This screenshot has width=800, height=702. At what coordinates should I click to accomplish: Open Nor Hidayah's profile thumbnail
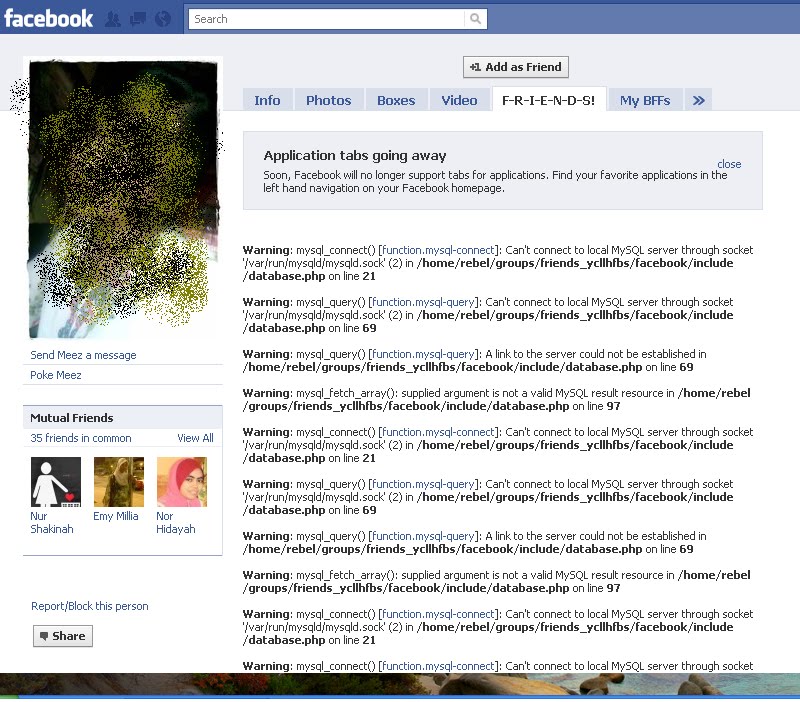pos(182,482)
